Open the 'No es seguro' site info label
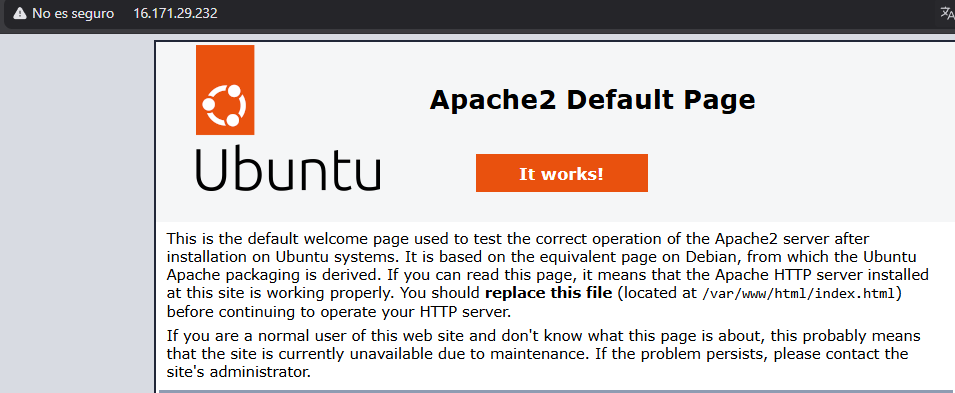This screenshot has height=393, width=955. coord(73,13)
